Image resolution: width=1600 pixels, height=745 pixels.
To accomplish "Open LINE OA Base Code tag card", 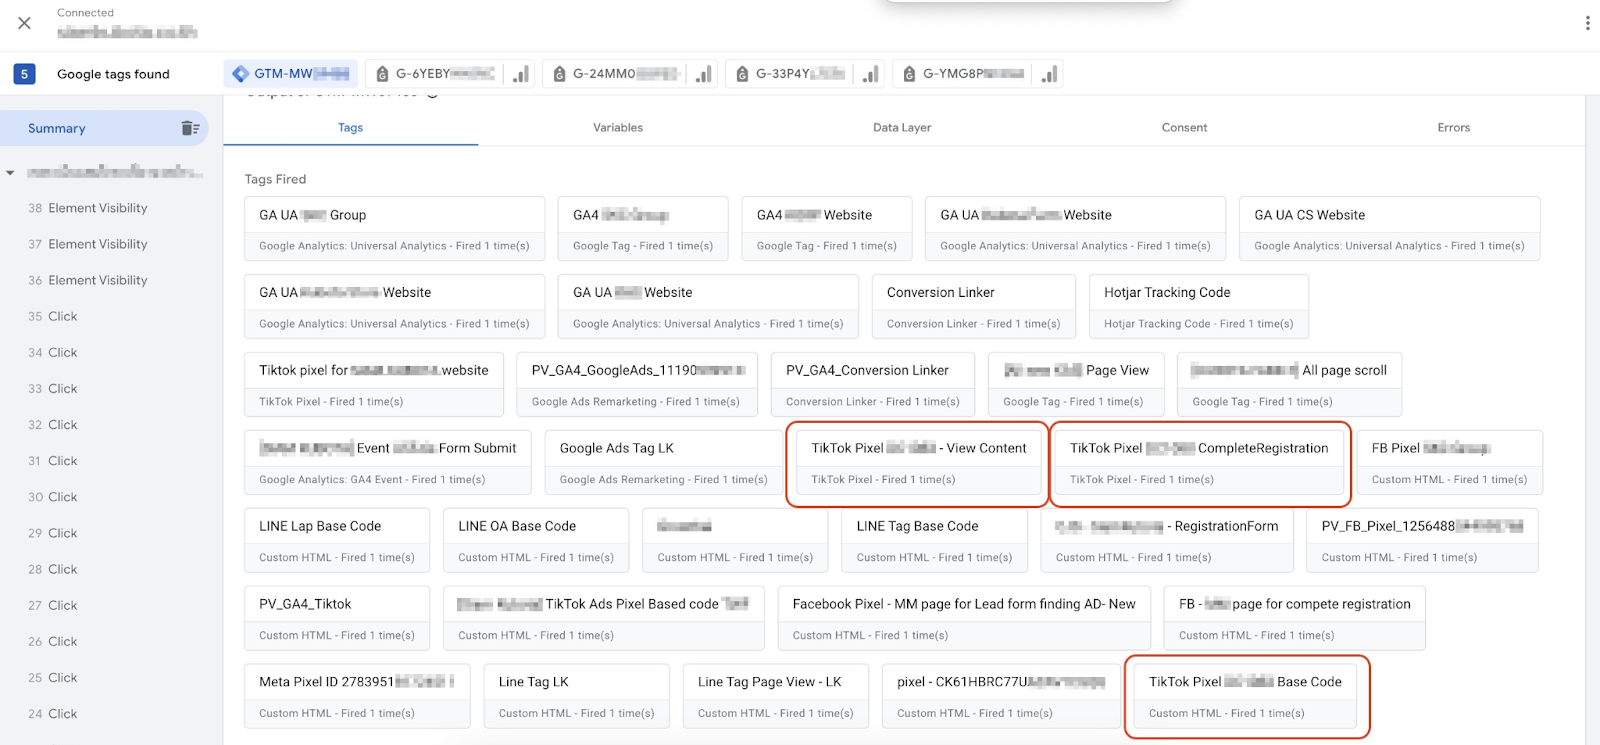I will [536, 541].
